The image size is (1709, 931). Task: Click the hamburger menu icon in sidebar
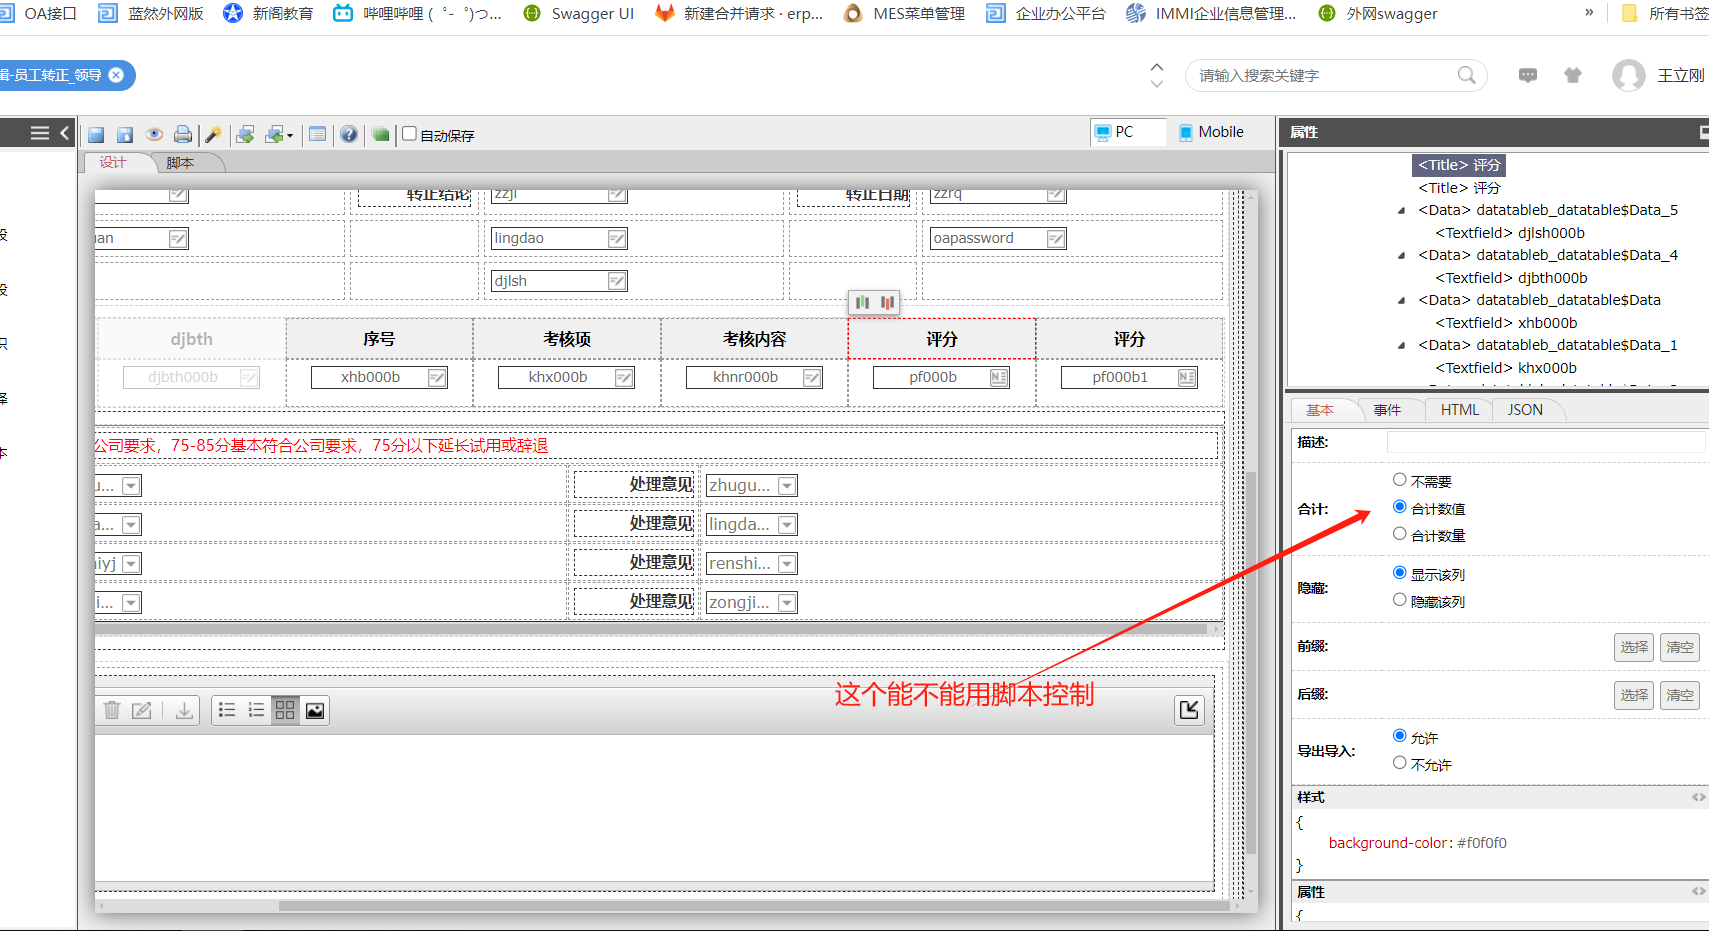pos(40,133)
